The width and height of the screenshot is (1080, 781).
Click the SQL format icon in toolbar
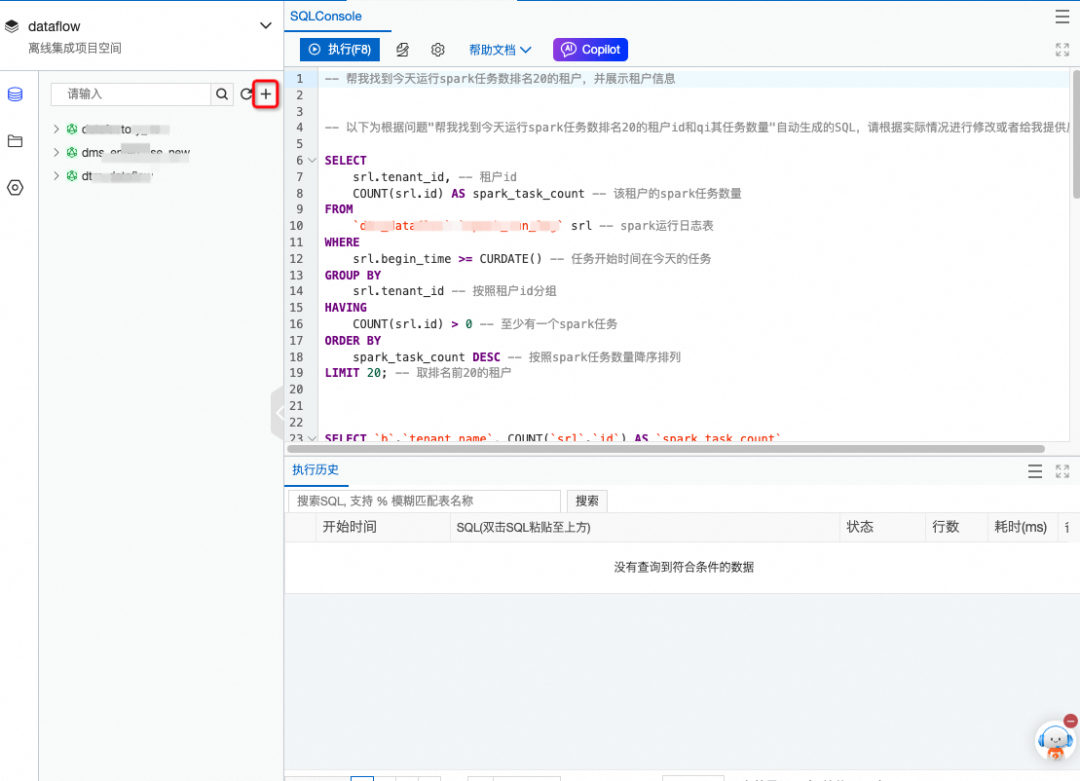pos(402,50)
